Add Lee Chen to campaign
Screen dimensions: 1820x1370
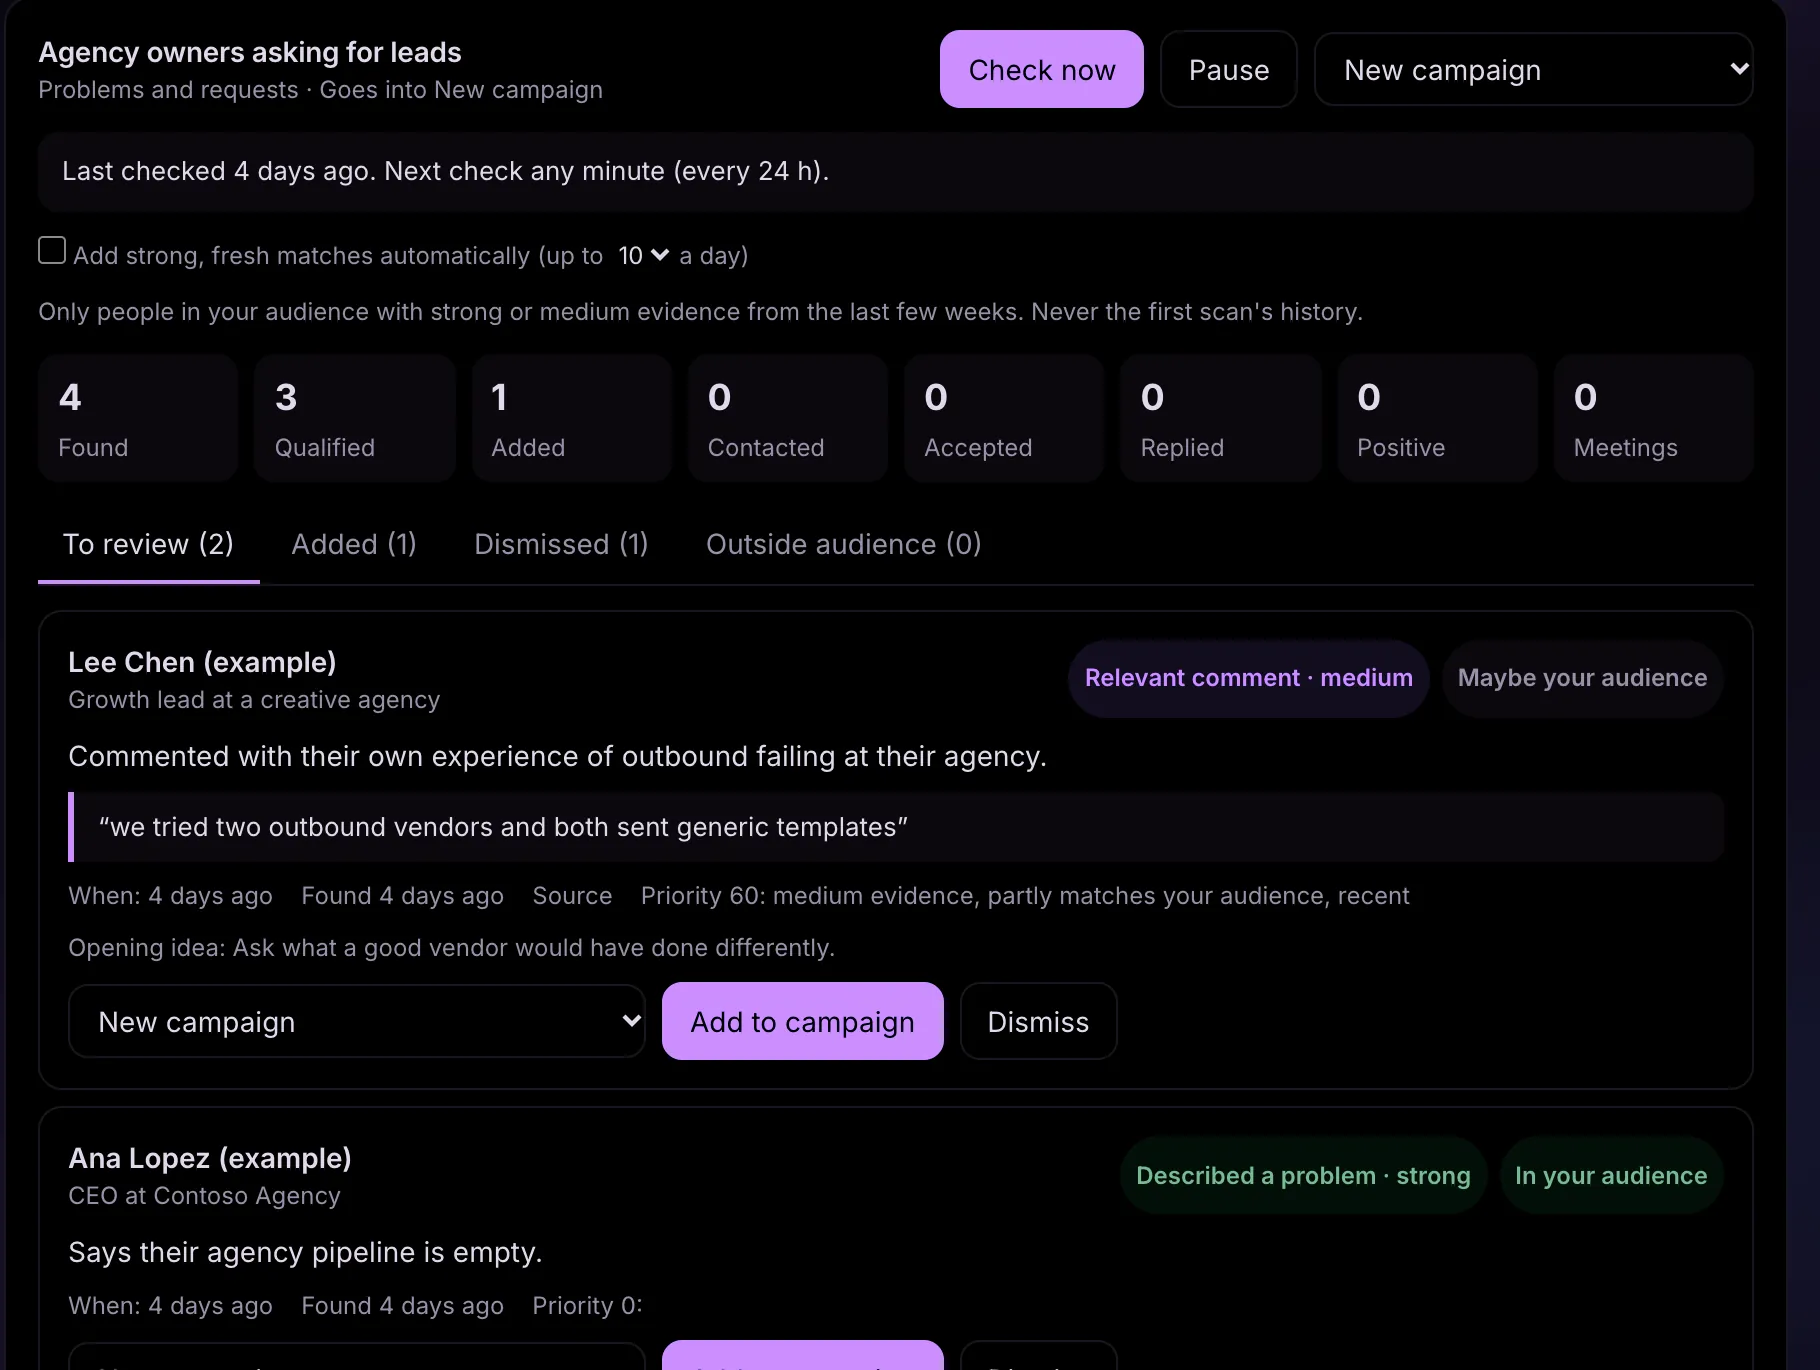(802, 1021)
